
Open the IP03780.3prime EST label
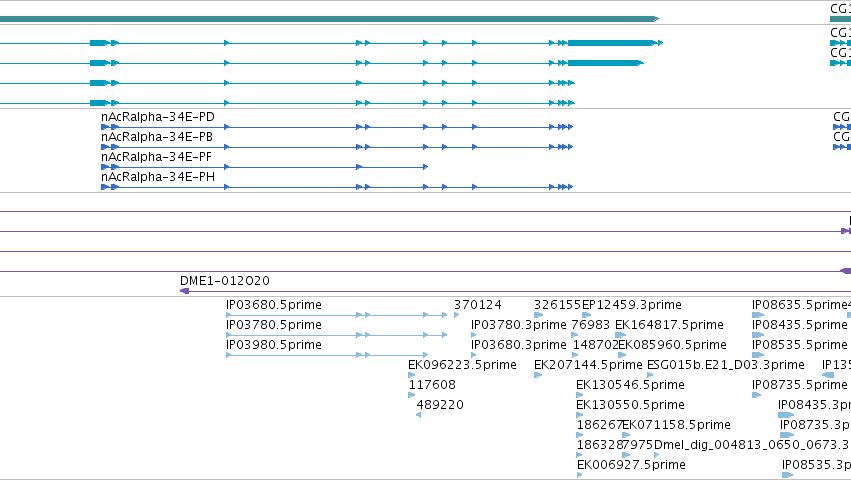tap(518, 325)
